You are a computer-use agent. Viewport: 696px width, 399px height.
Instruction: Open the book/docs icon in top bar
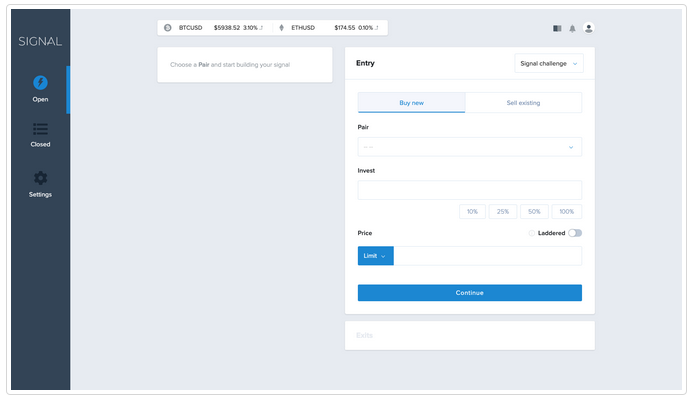(x=557, y=28)
